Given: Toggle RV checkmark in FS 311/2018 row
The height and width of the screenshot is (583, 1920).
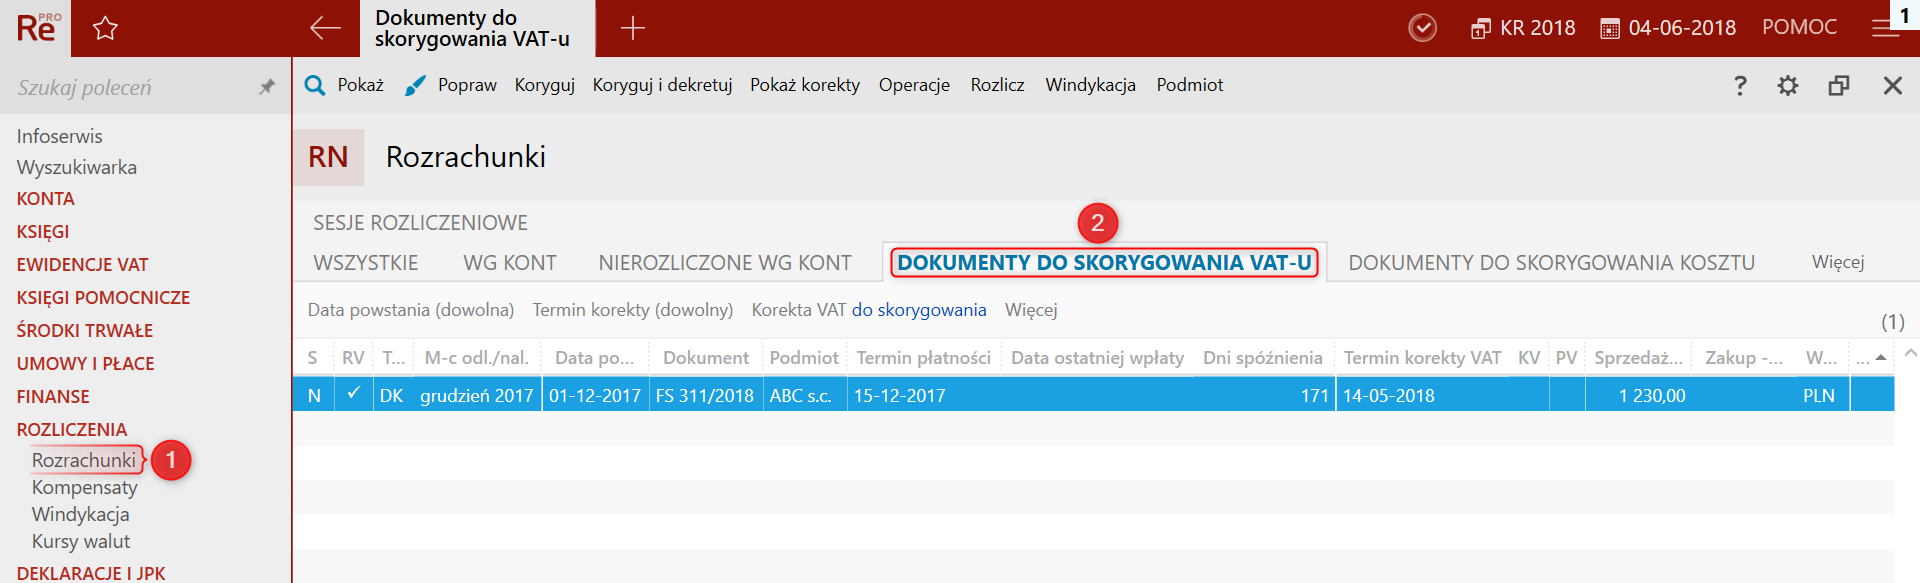Looking at the screenshot, I should (x=353, y=394).
